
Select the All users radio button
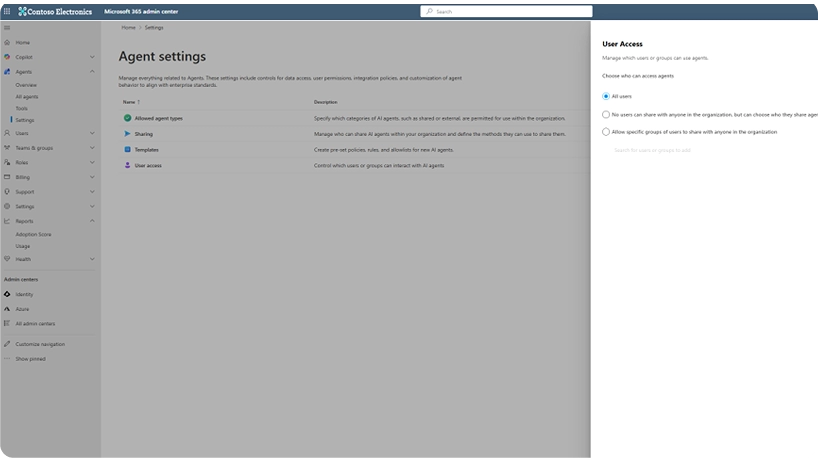(606, 96)
